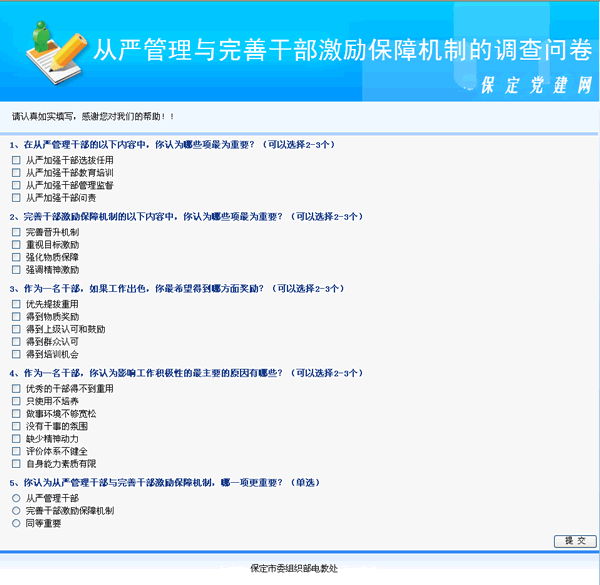This screenshot has height=585, width=600.
Task: Enable 强调精神激励 checkbox
Action: pos(16,270)
